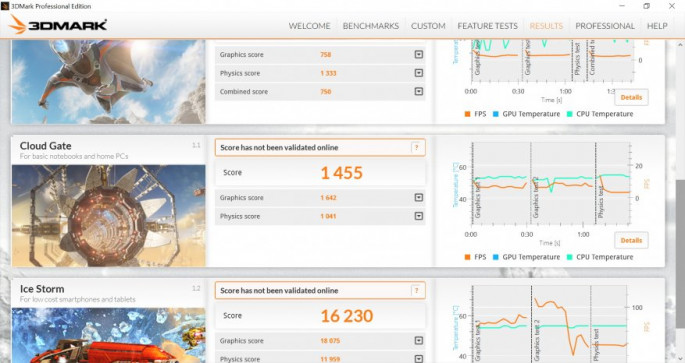Open the HELP tab

pyautogui.click(x=657, y=26)
